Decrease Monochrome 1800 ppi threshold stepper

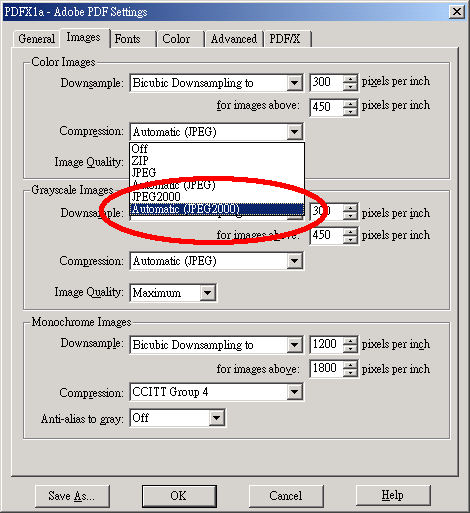350,373
